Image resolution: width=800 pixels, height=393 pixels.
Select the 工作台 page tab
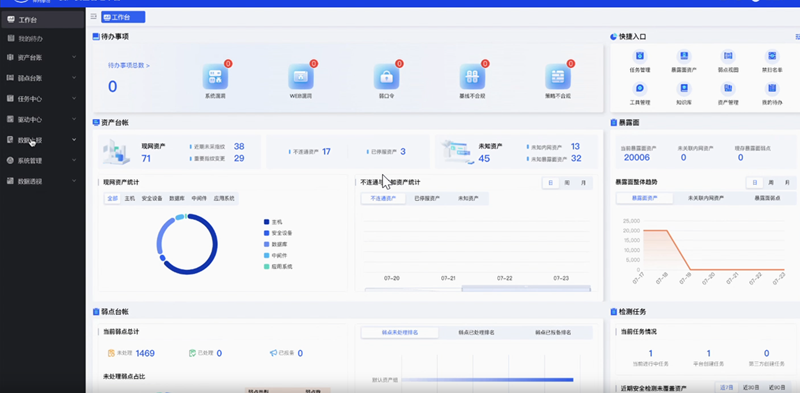pos(123,17)
